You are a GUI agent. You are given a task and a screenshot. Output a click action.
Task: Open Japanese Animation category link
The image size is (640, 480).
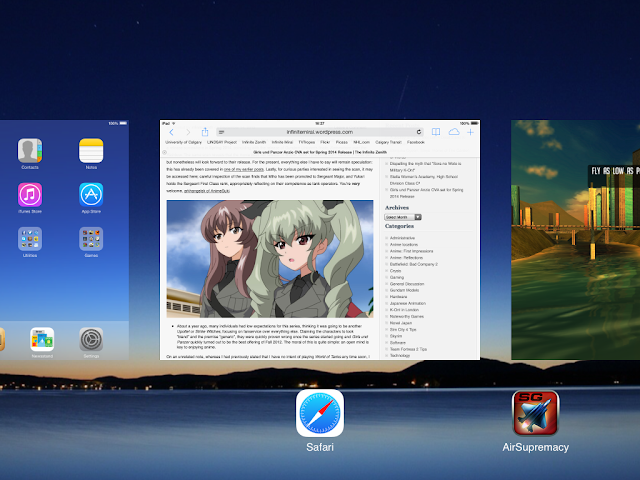pyautogui.click(x=407, y=303)
